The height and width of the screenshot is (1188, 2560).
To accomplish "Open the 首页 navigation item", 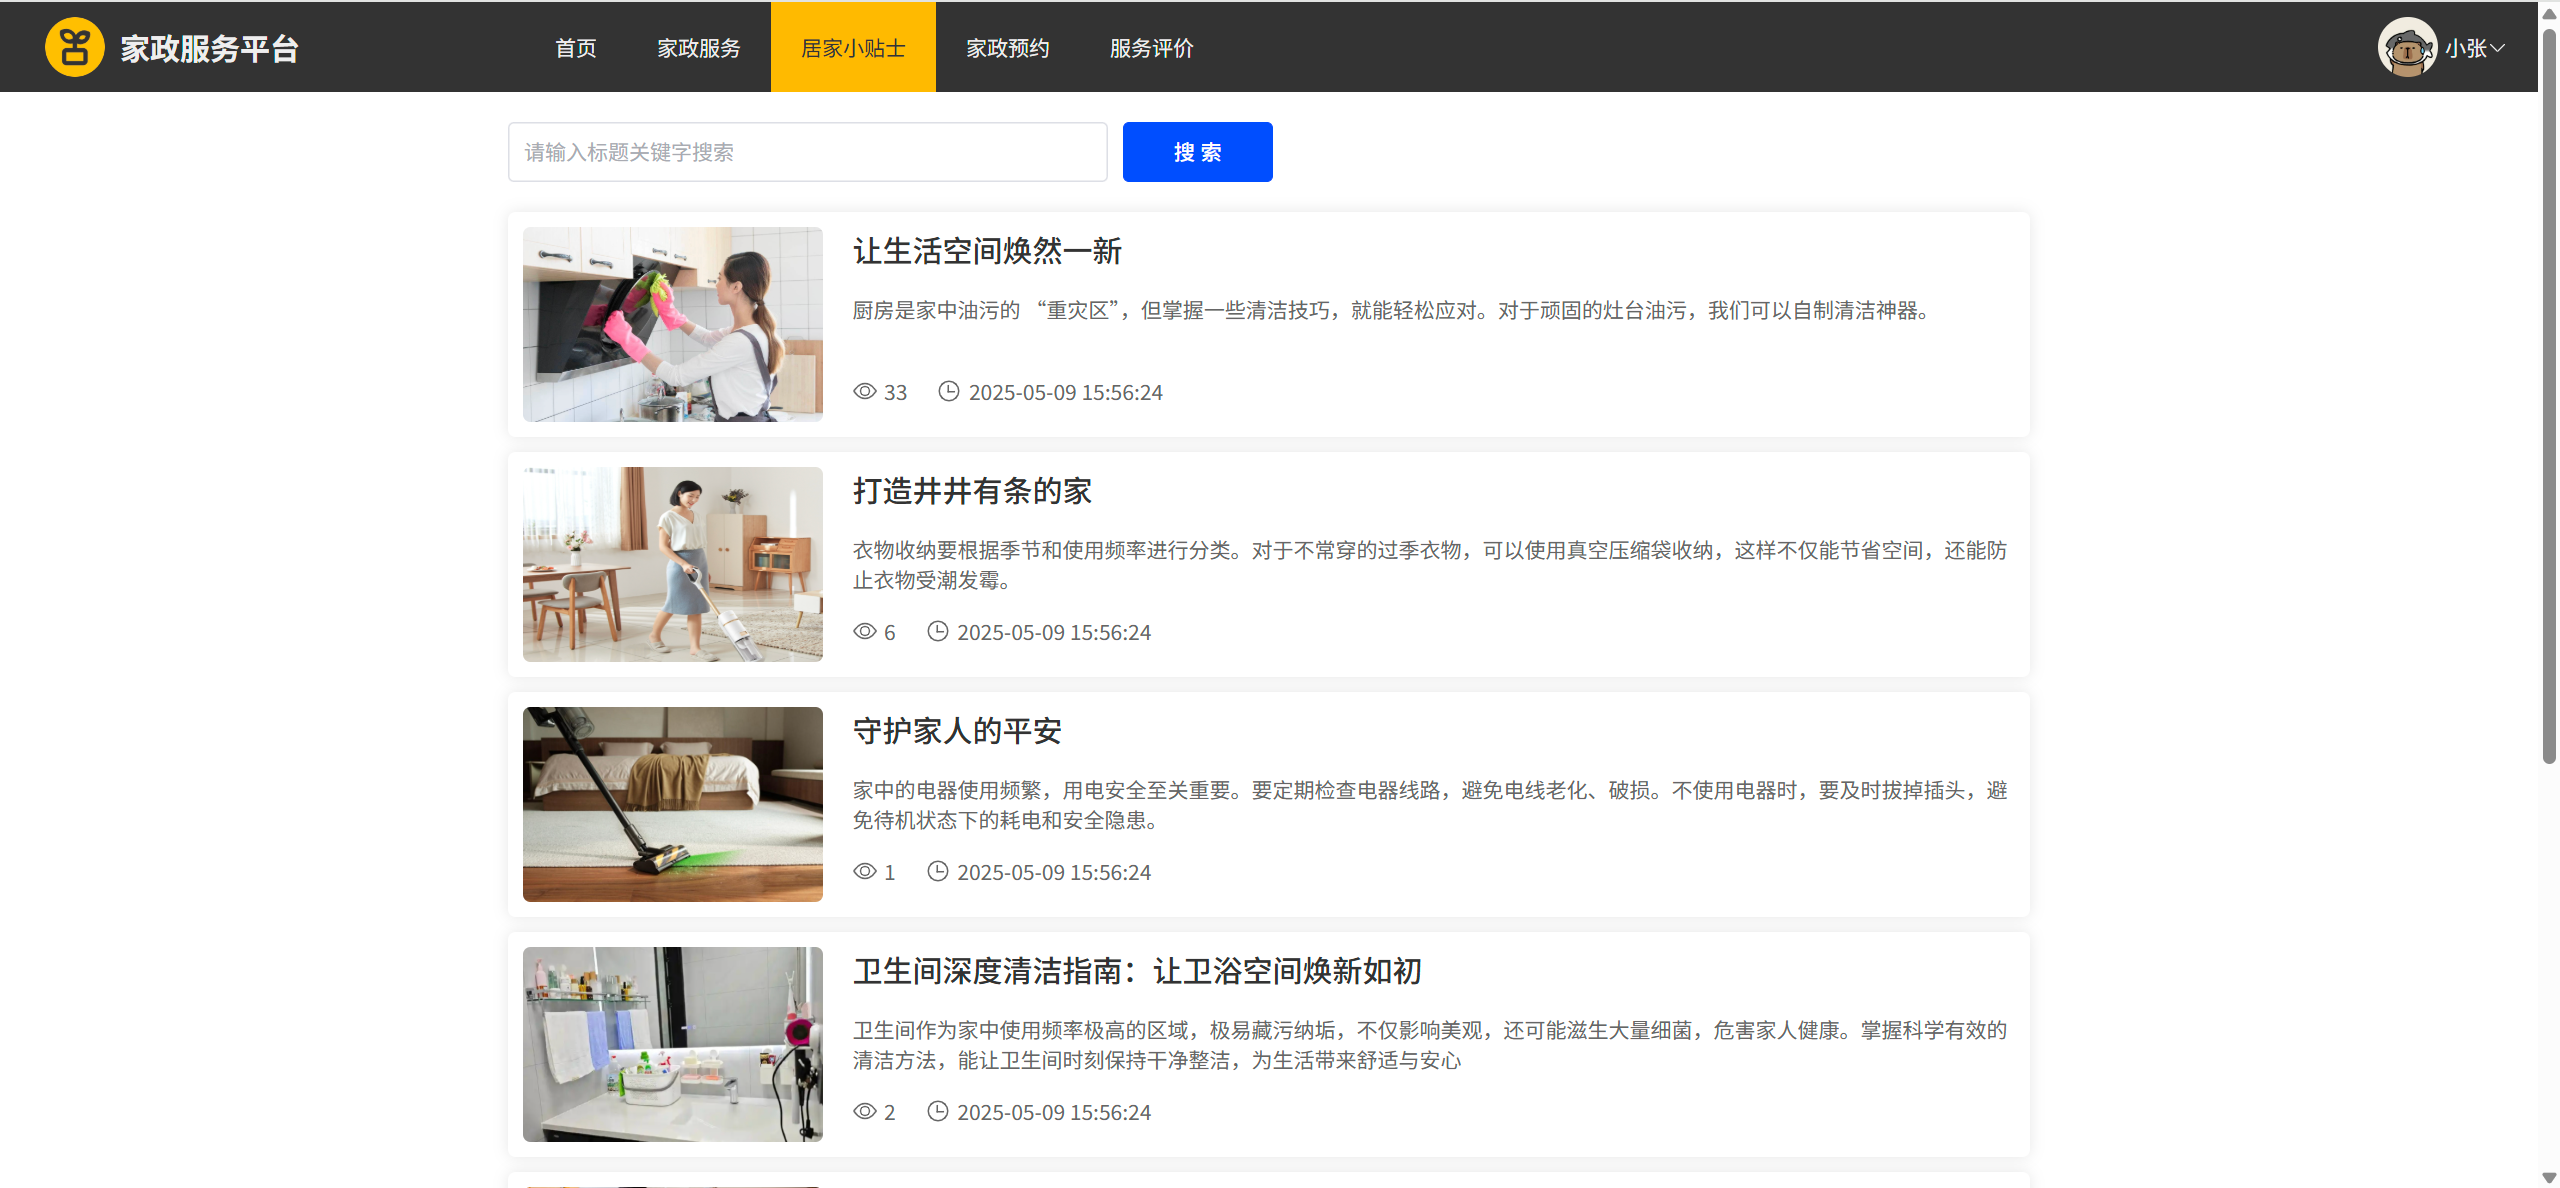I will point(575,48).
